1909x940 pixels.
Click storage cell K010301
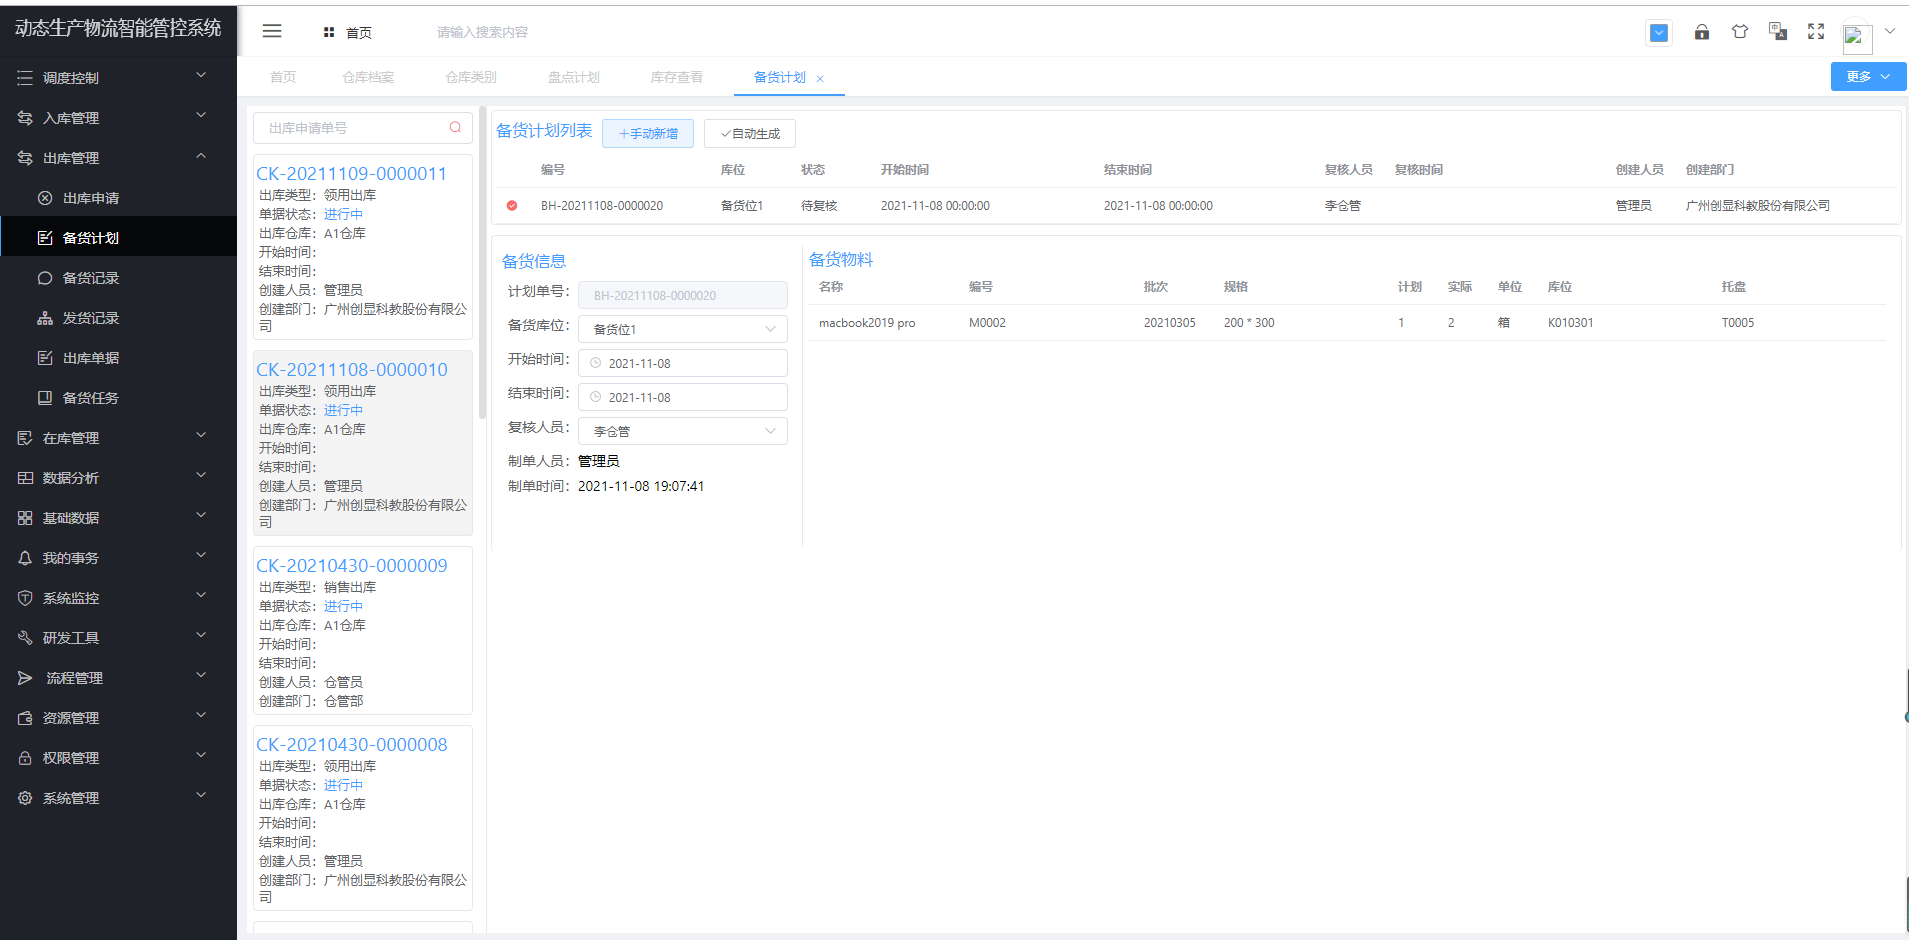[1571, 323]
